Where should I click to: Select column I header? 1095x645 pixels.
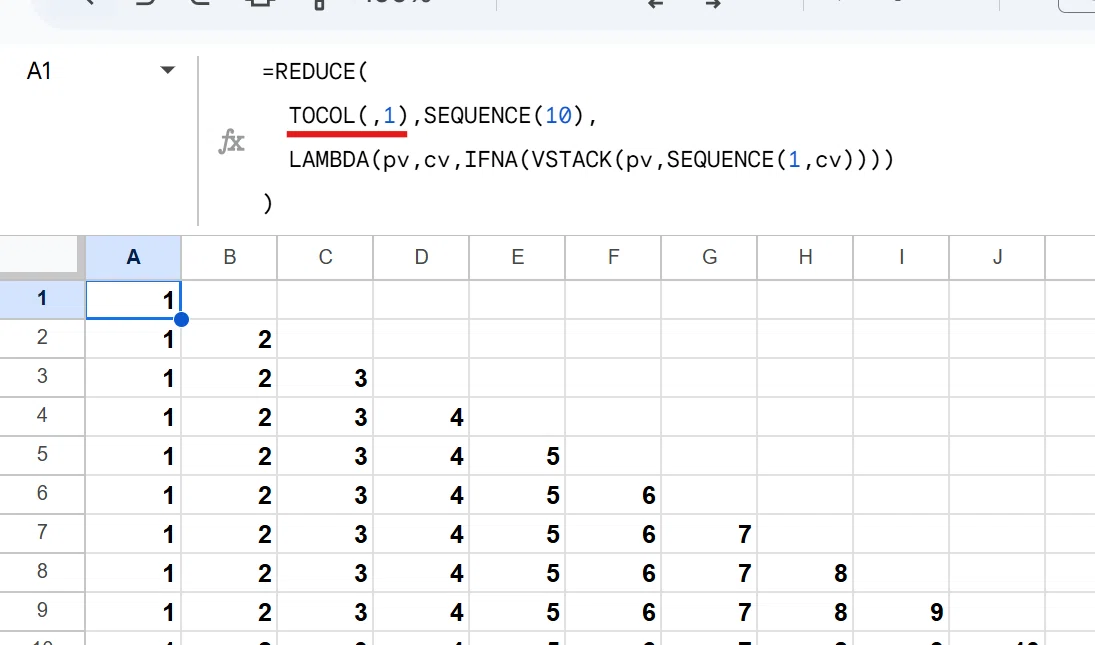(x=902, y=258)
